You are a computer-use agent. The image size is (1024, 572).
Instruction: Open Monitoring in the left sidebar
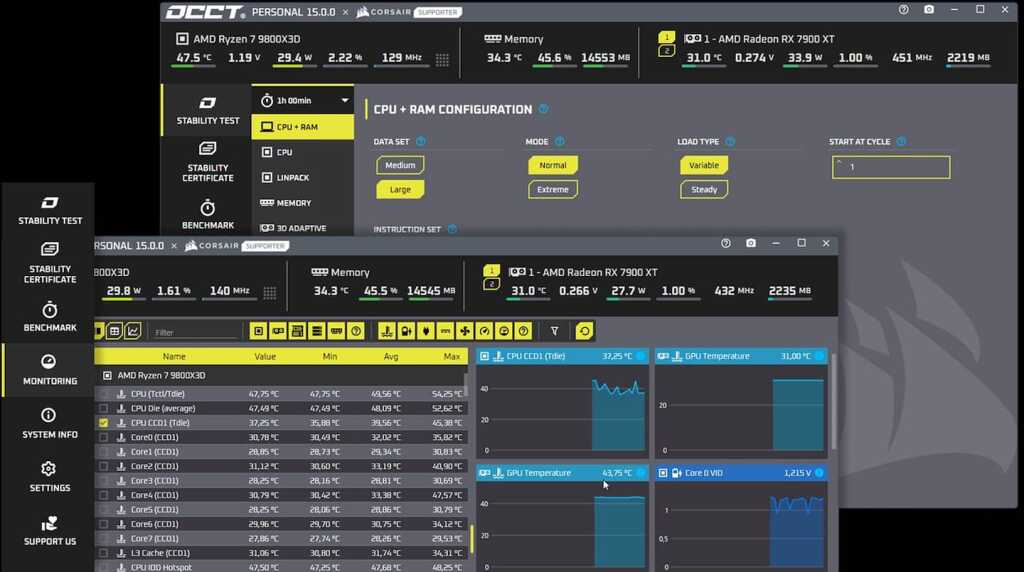point(49,369)
